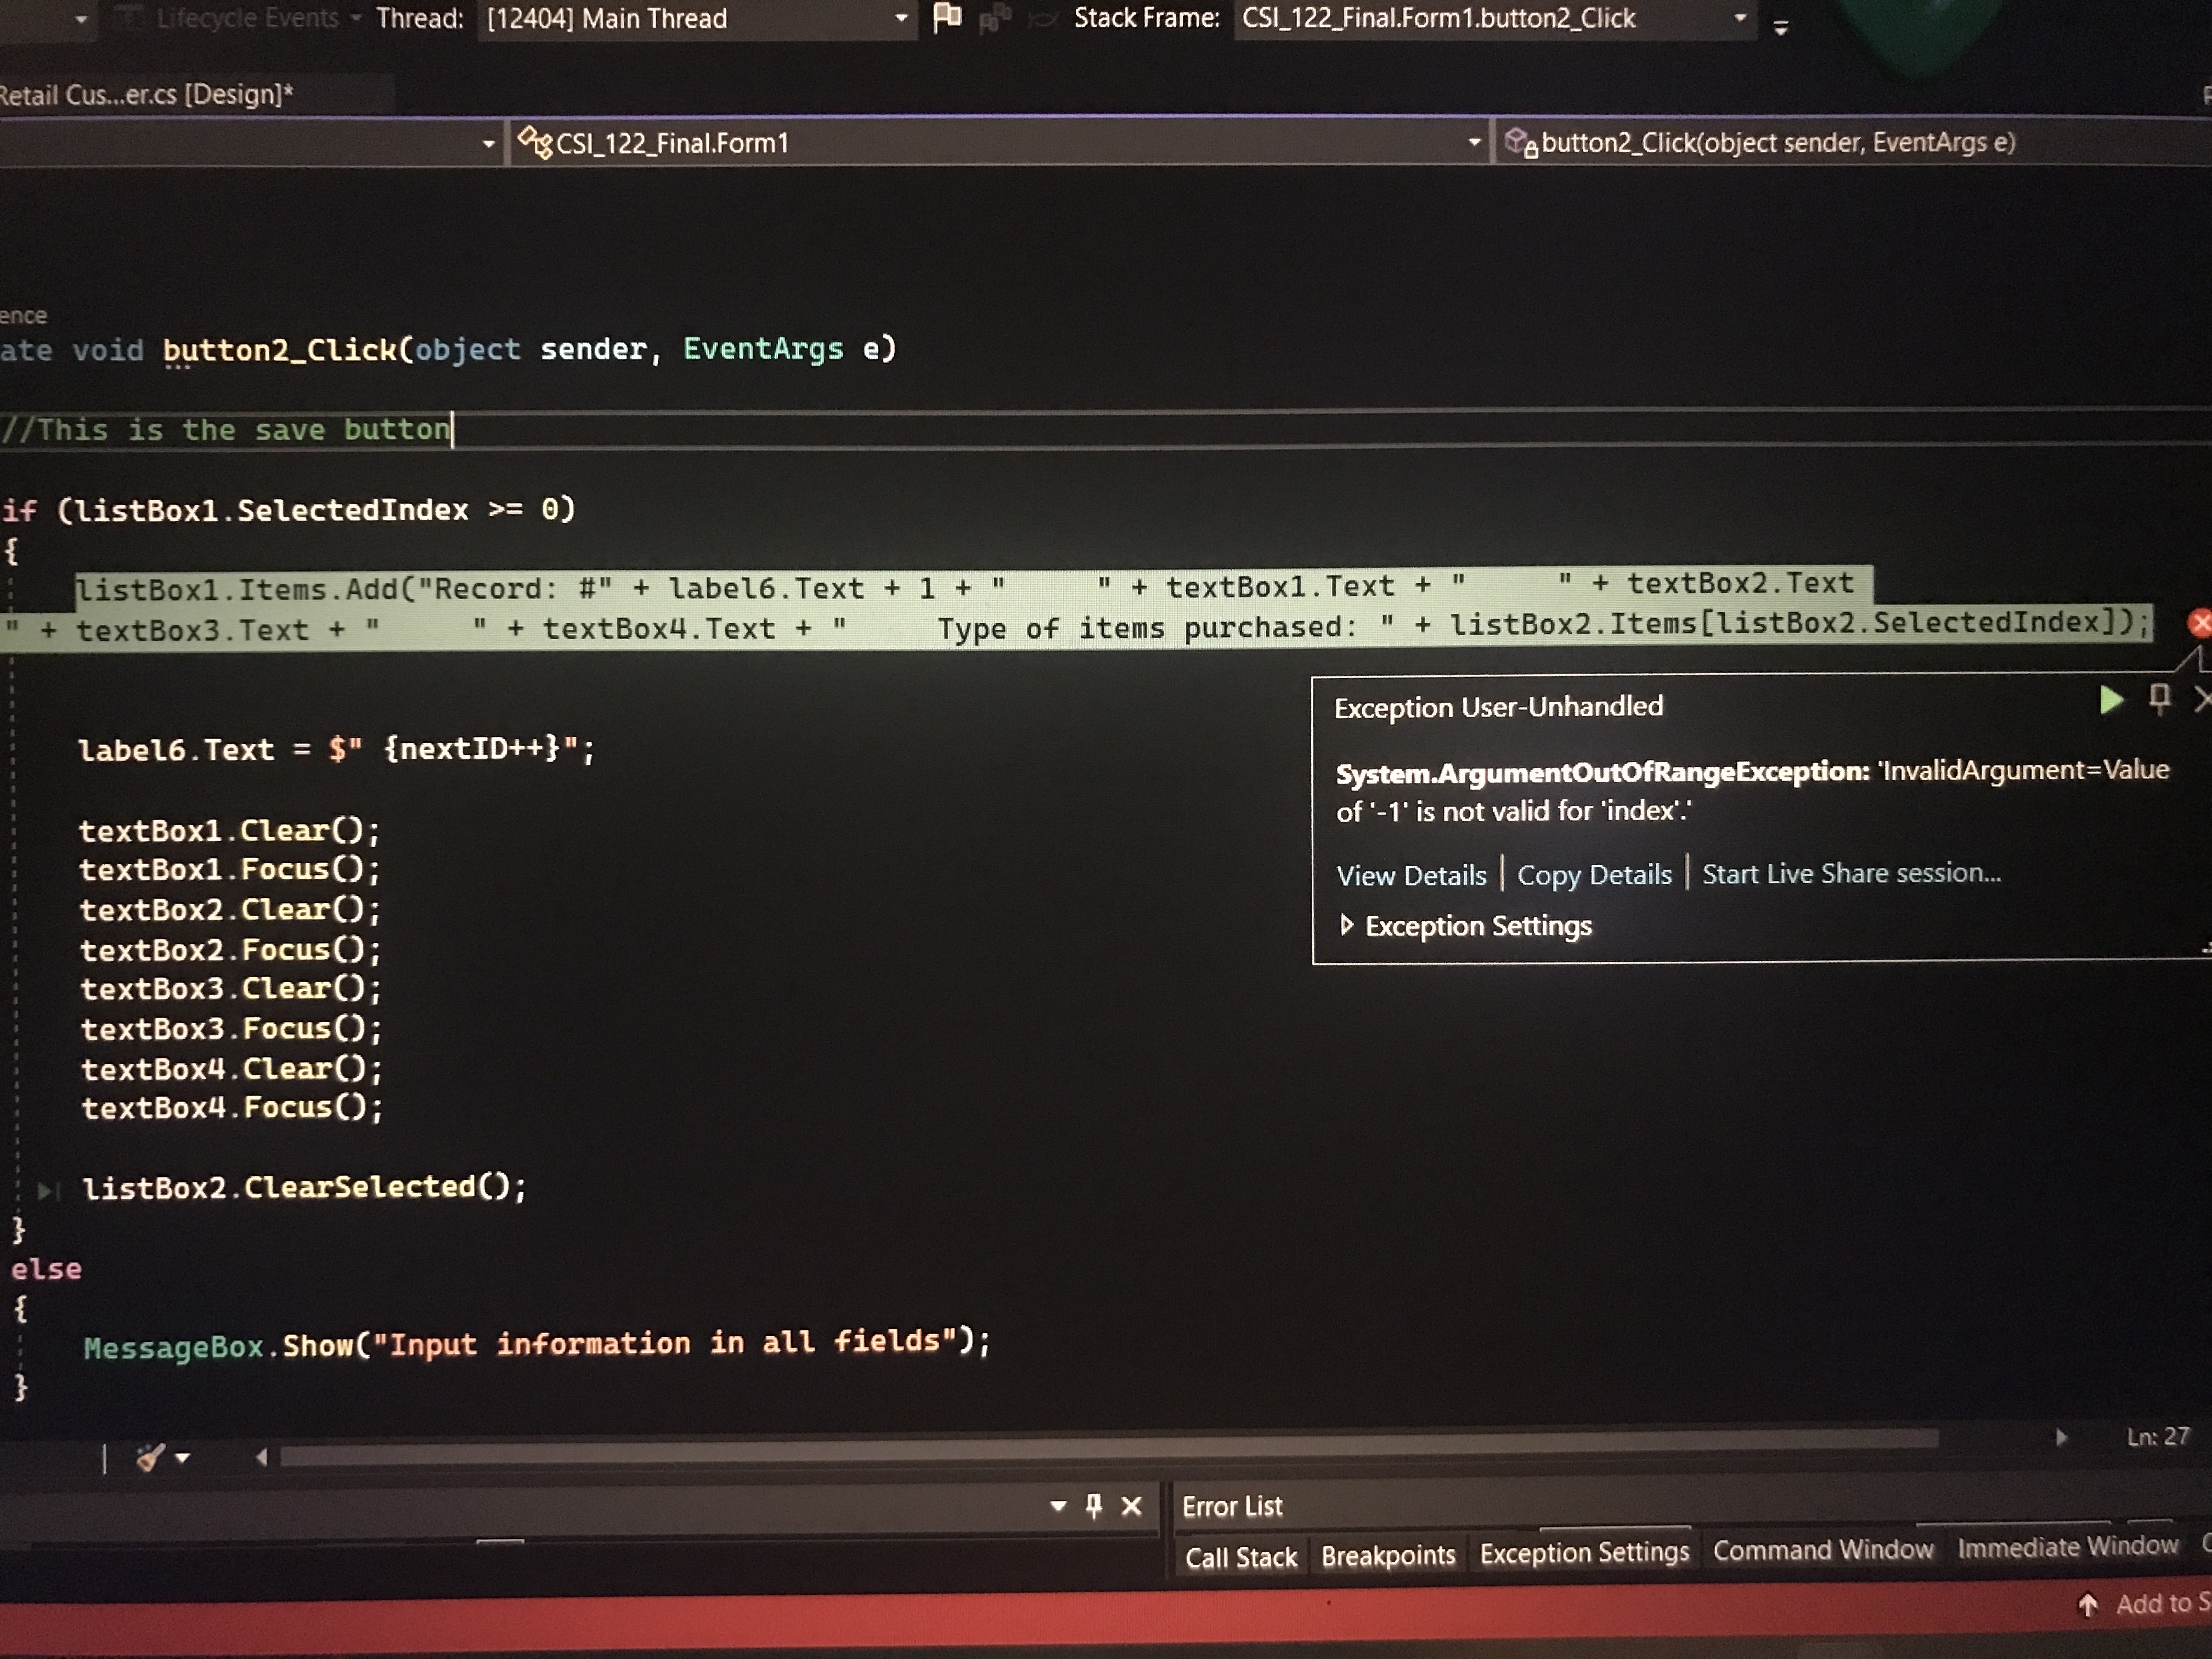Open the Call Stack tab

(1240, 1557)
